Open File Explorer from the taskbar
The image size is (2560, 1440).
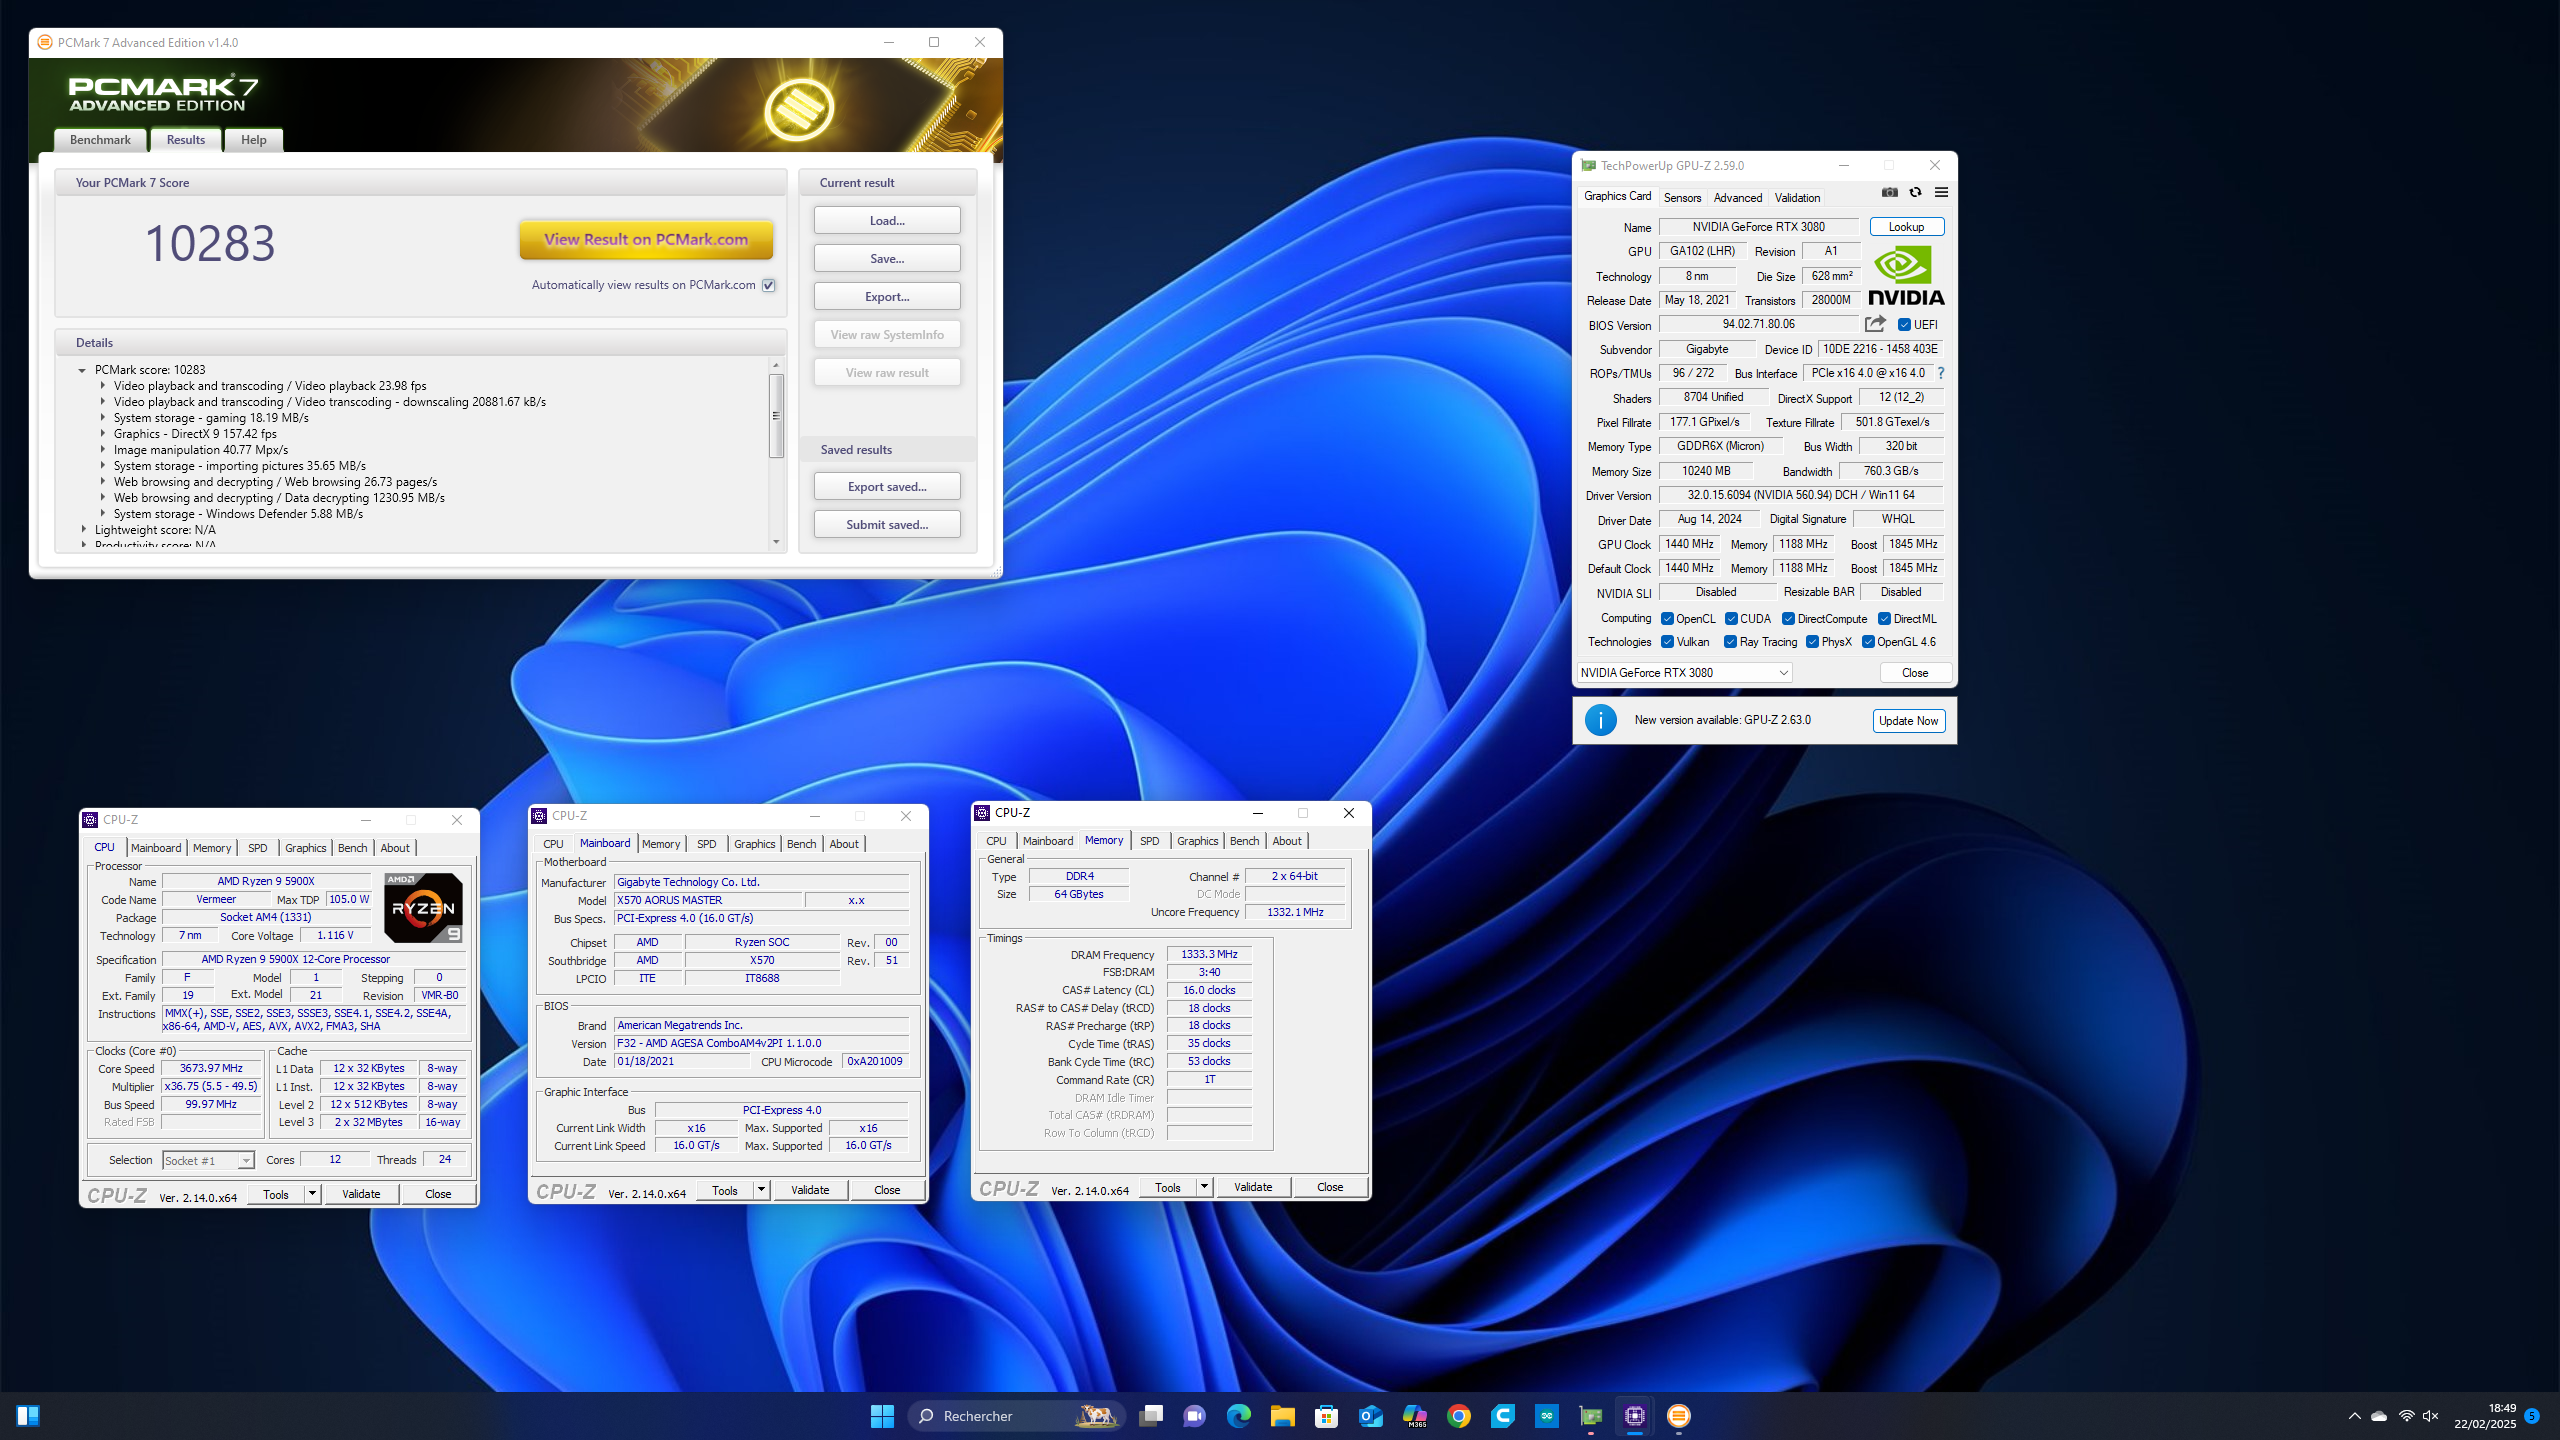pyautogui.click(x=1282, y=1416)
